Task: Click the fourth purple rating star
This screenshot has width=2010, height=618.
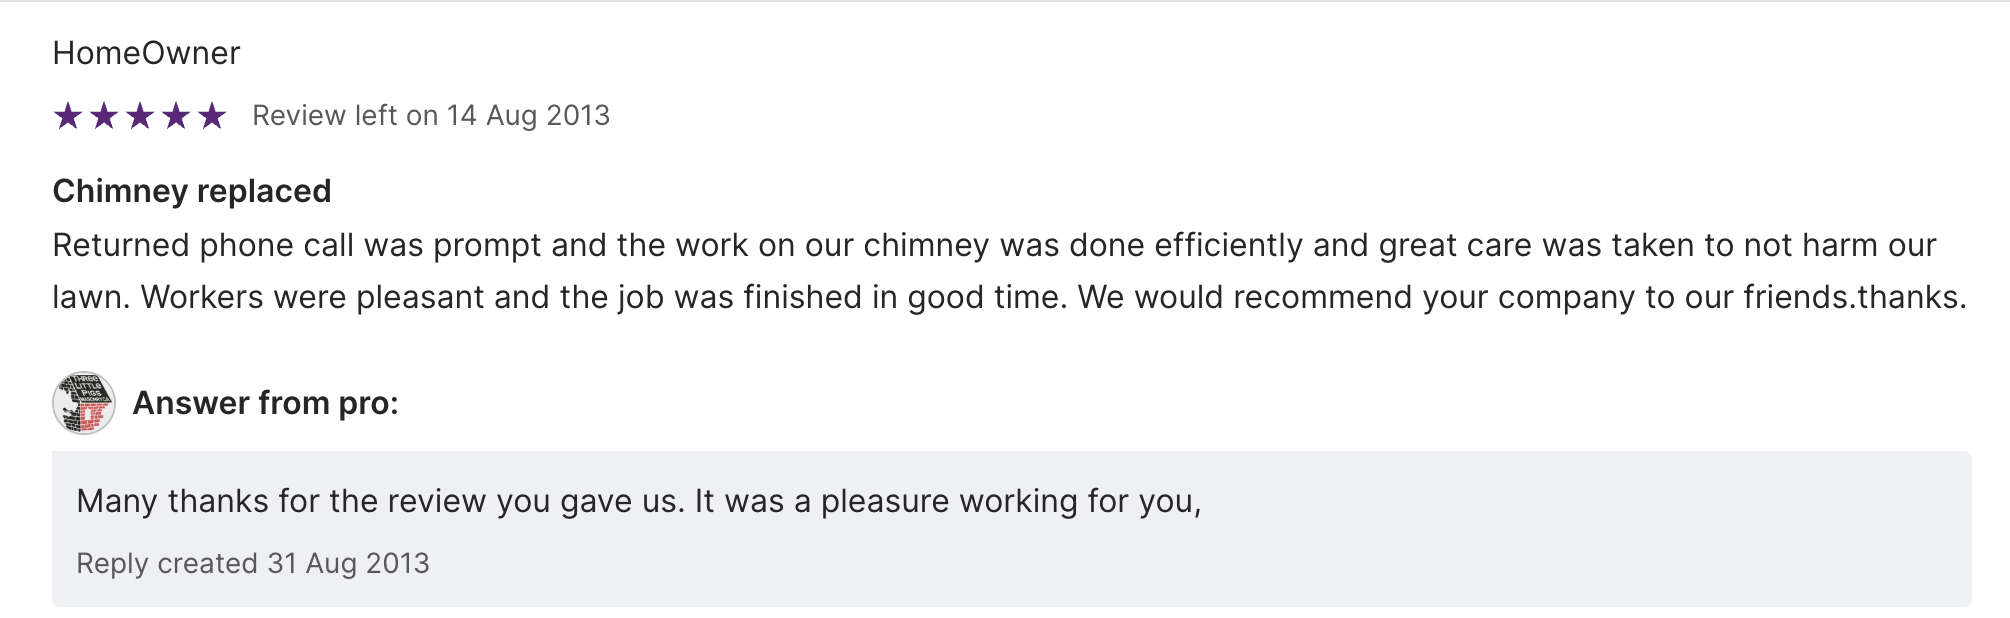Action: (x=176, y=116)
